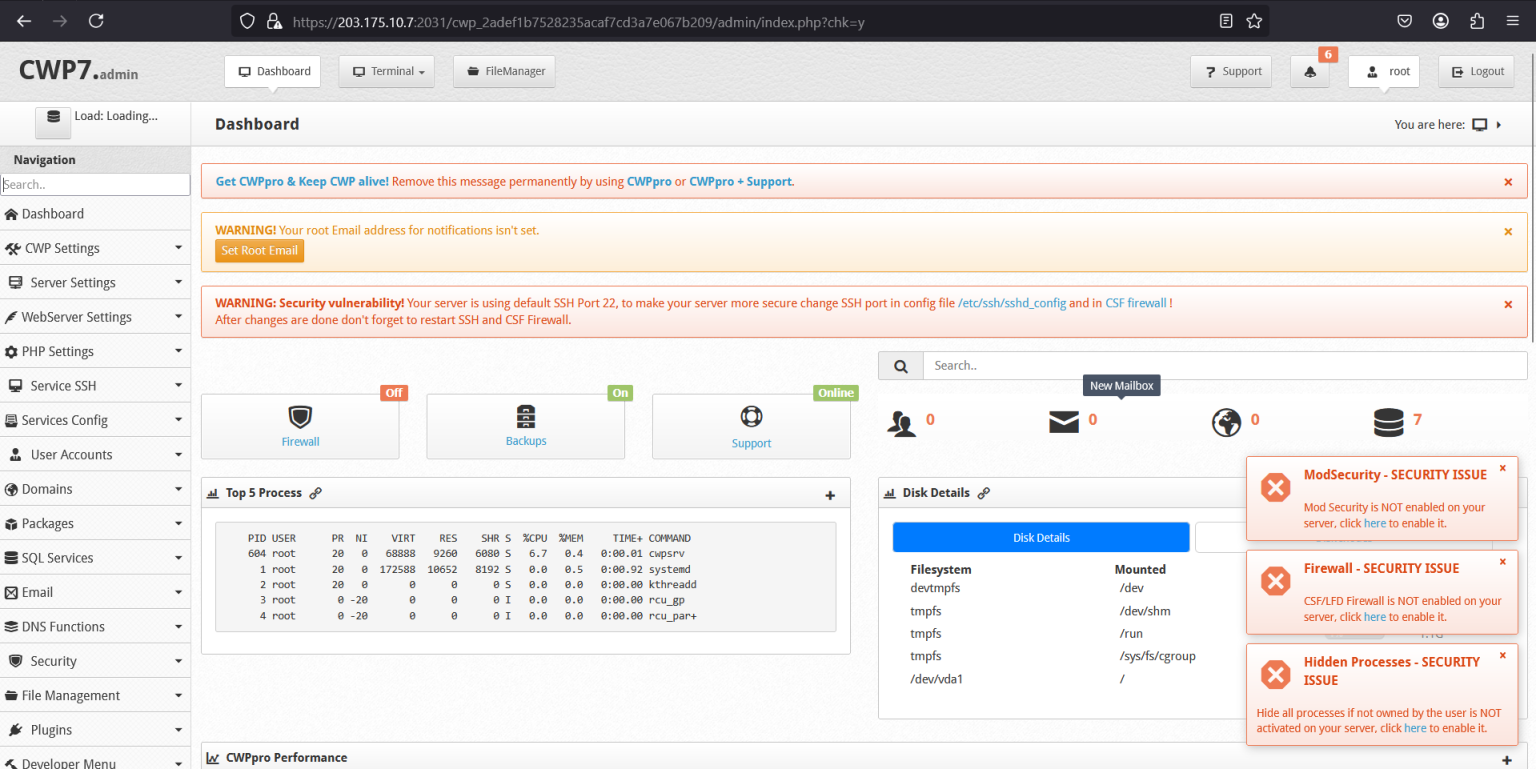Image resolution: width=1536 pixels, height=769 pixels.
Task: Open the Backups server icon
Action: (x=526, y=416)
